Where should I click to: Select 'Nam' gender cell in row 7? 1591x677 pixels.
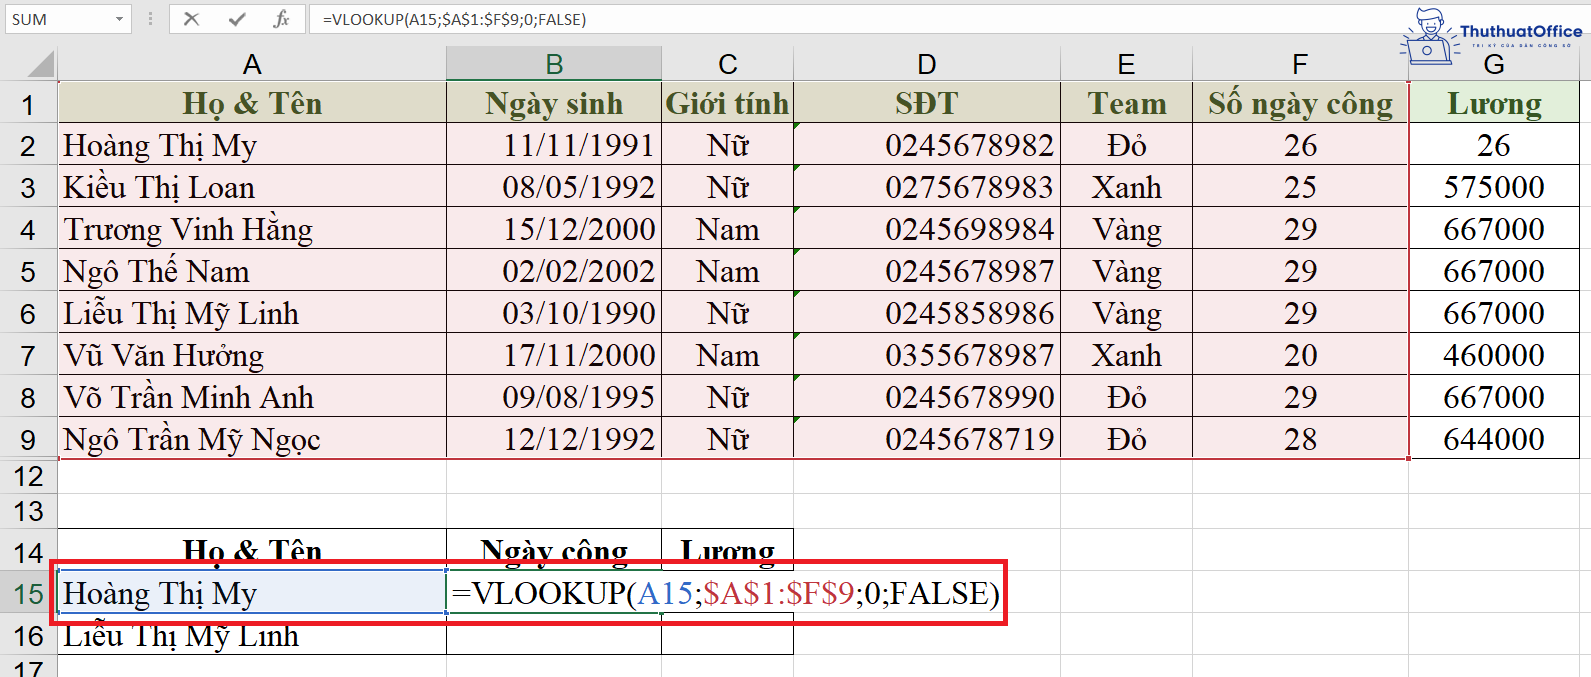(727, 355)
